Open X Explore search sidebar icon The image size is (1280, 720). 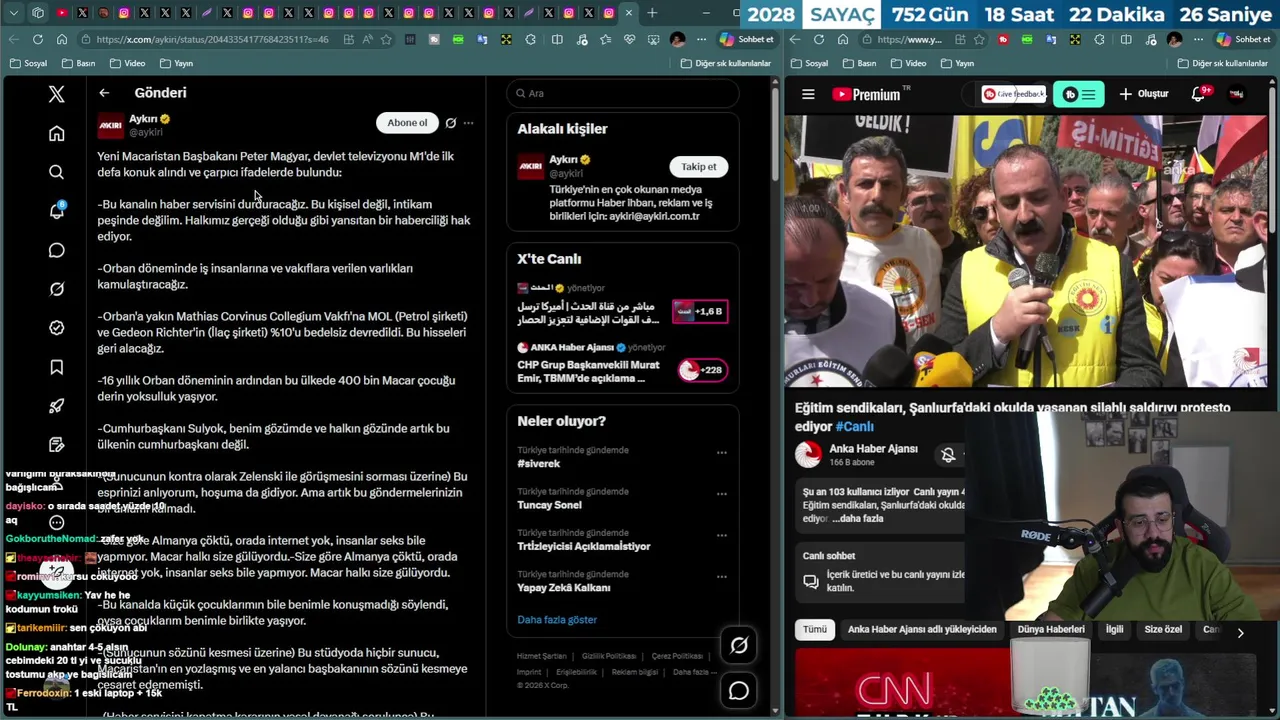click(56, 172)
